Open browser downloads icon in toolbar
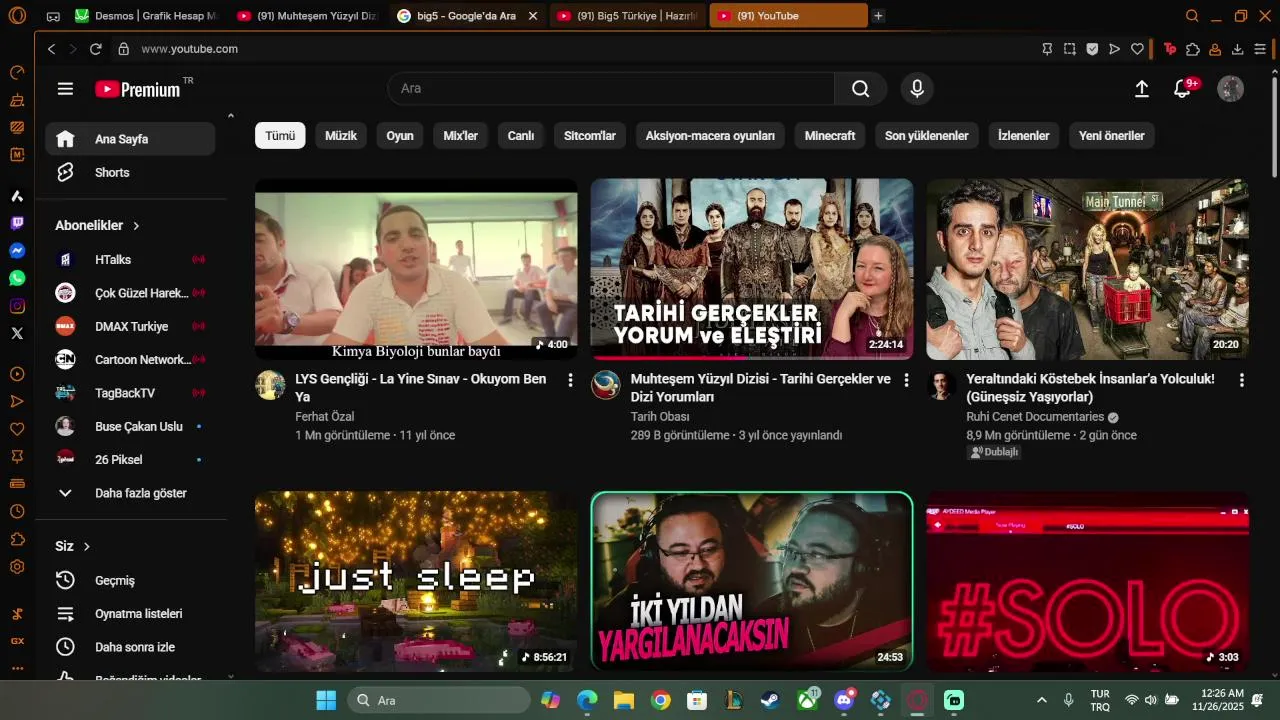The width and height of the screenshot is (1280, 720). coord(1238,49)
